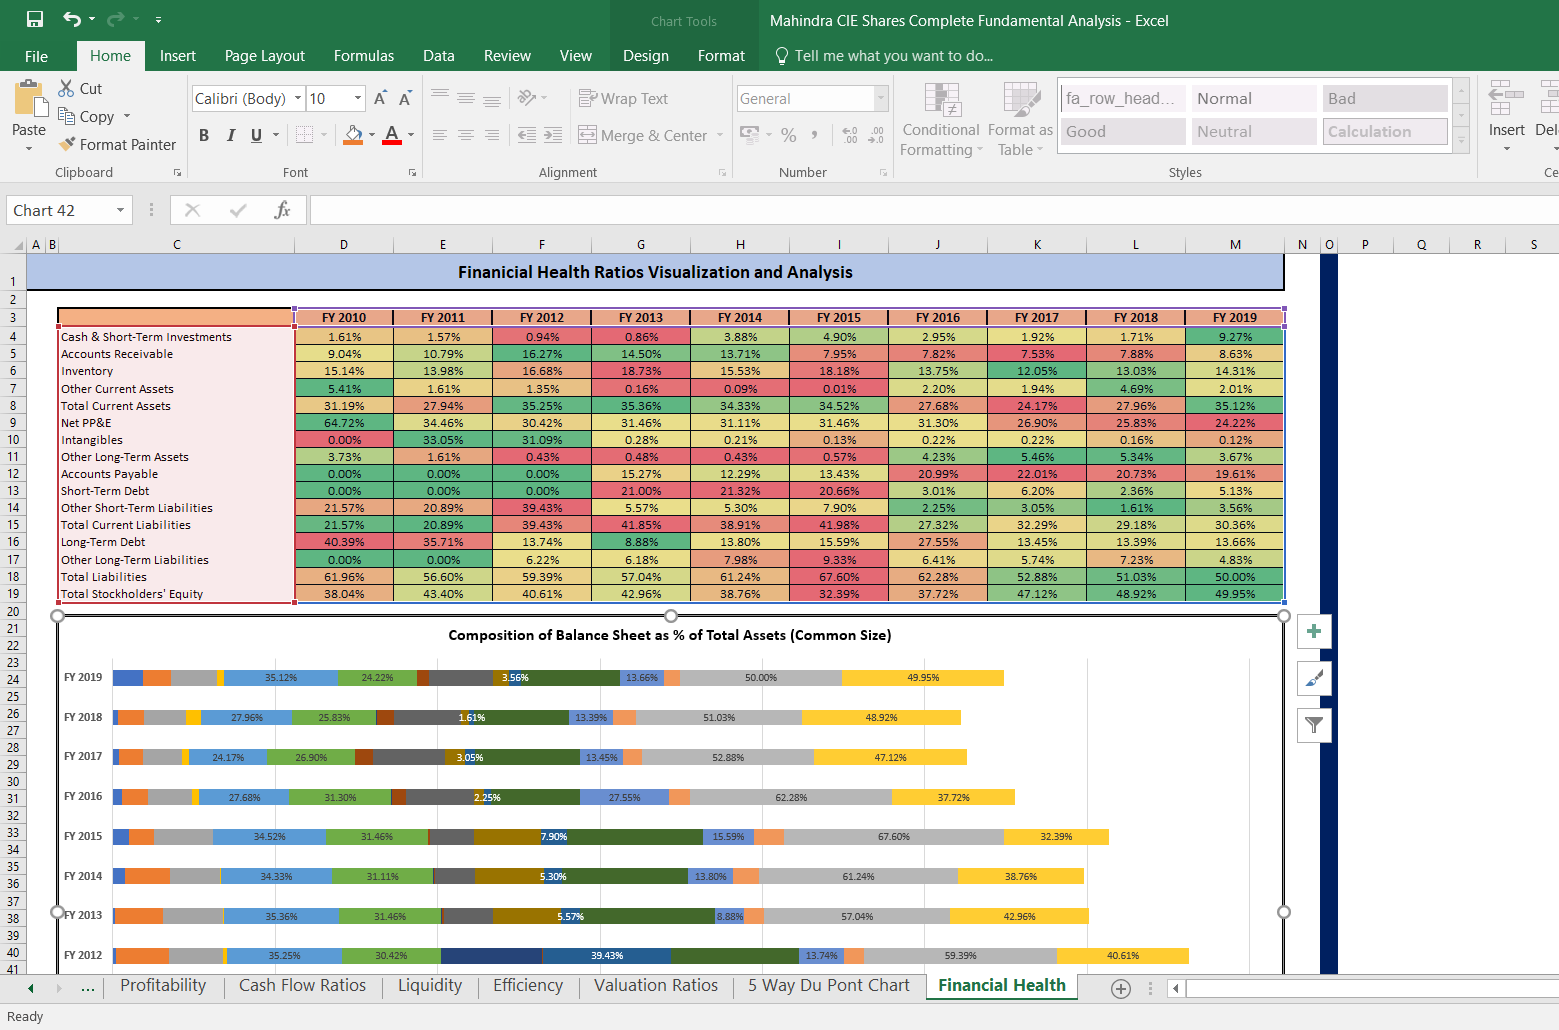Screen dimensions: 1559x1030
Task: Open the File menu
Action: coord(37,56)
